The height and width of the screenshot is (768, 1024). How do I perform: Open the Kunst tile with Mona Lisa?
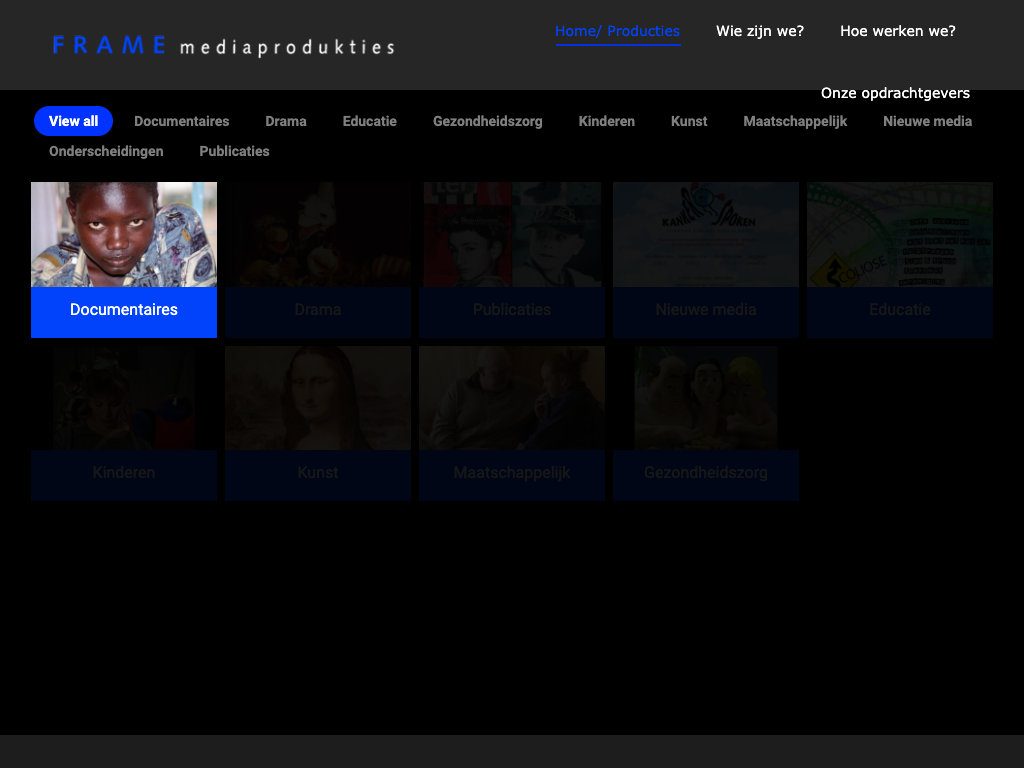pos(318,422)
